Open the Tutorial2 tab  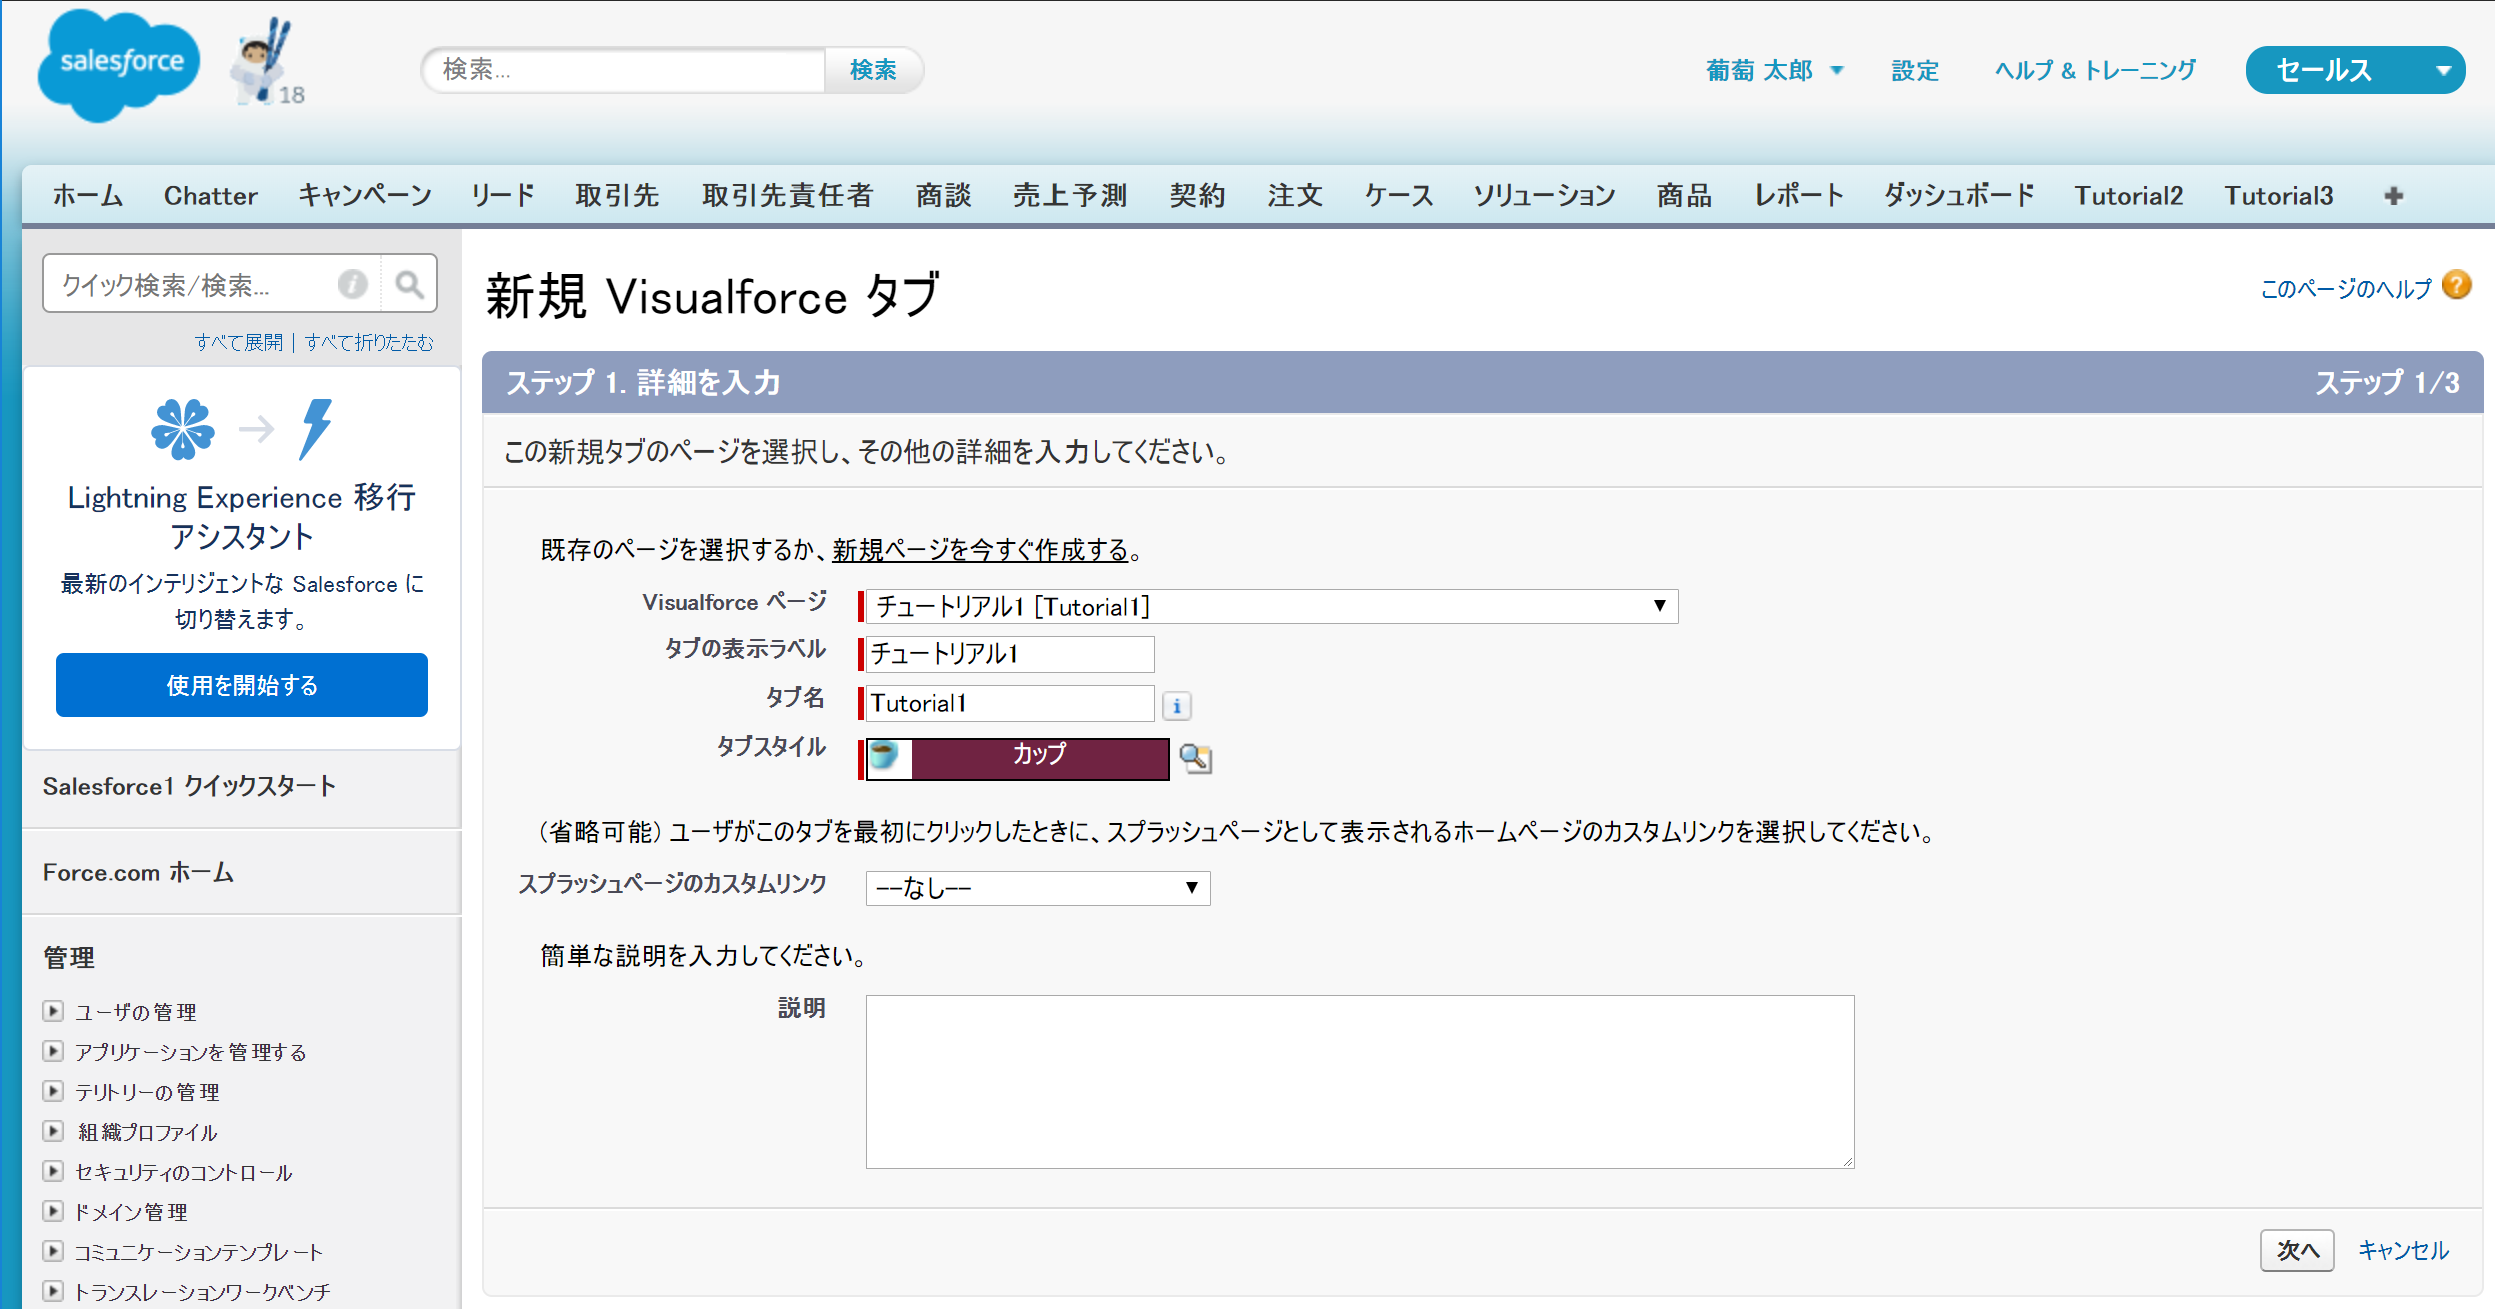click(2129, 195)
